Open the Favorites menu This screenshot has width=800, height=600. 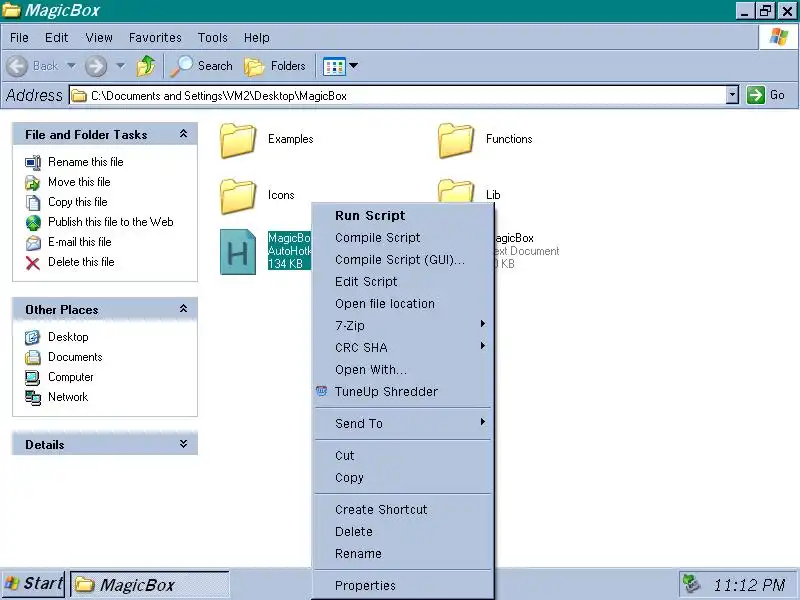click(155, 38)
